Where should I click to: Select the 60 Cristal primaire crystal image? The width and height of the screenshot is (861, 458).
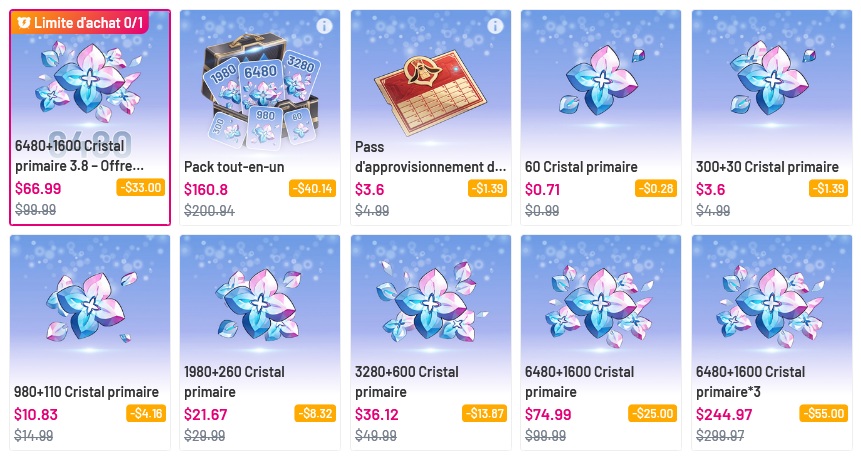coord(601,81)
